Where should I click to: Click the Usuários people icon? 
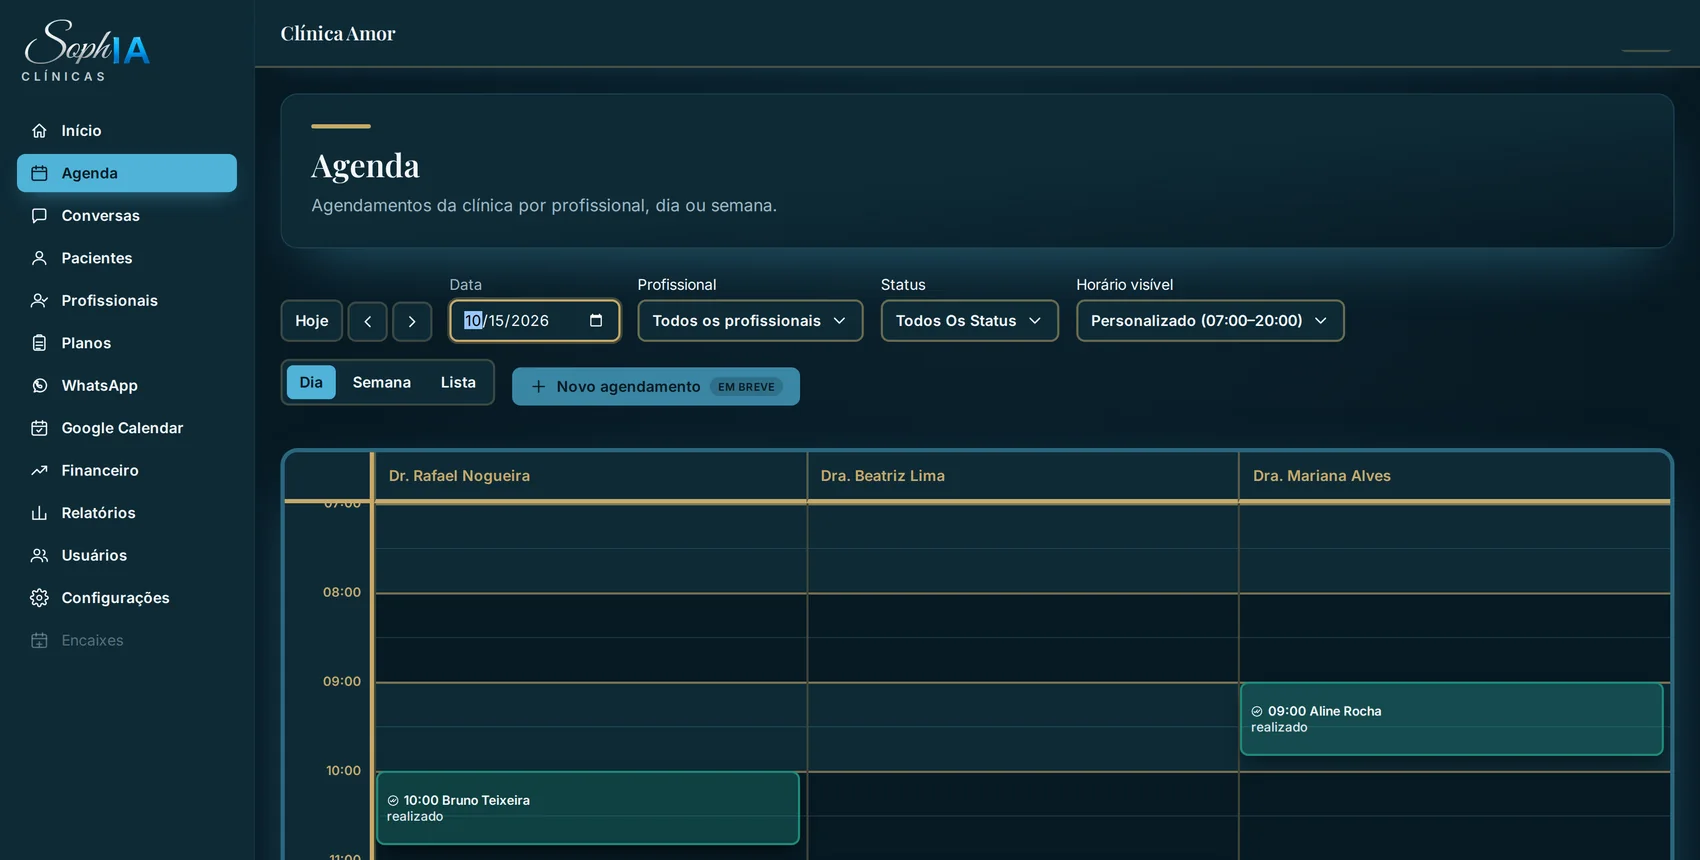point(39,556)
